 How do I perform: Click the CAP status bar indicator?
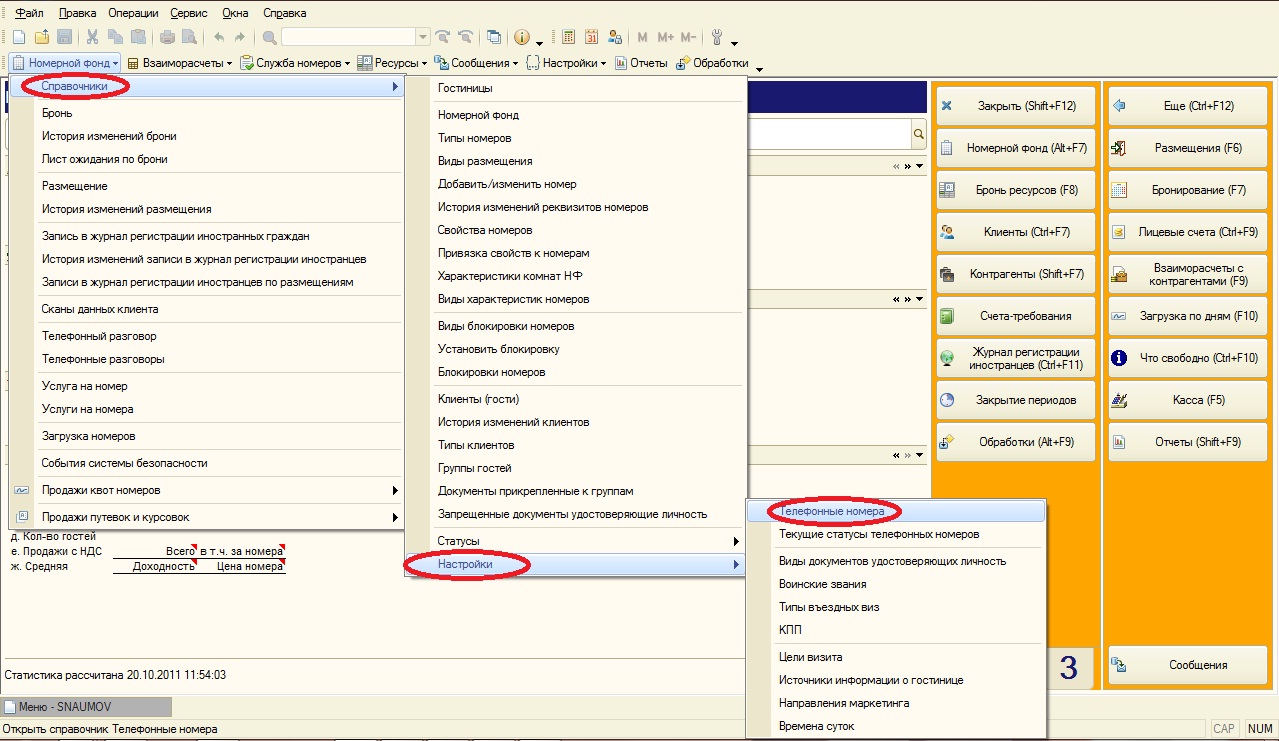pos(1224,729)
